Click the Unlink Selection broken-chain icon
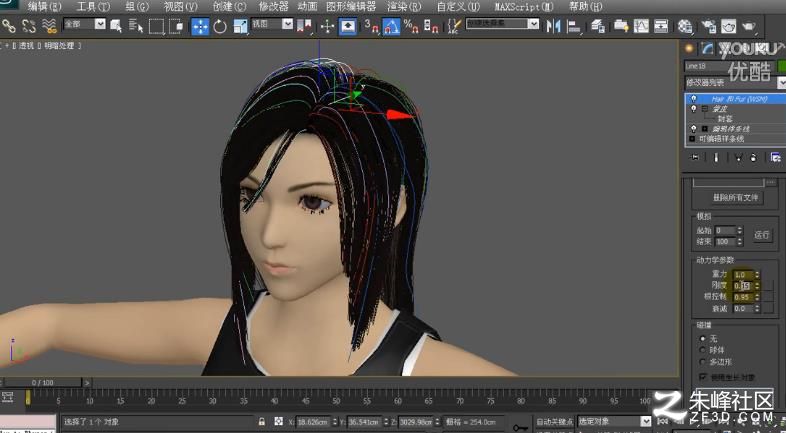Screen dimensions: 786x433 (x=29, y=26)
